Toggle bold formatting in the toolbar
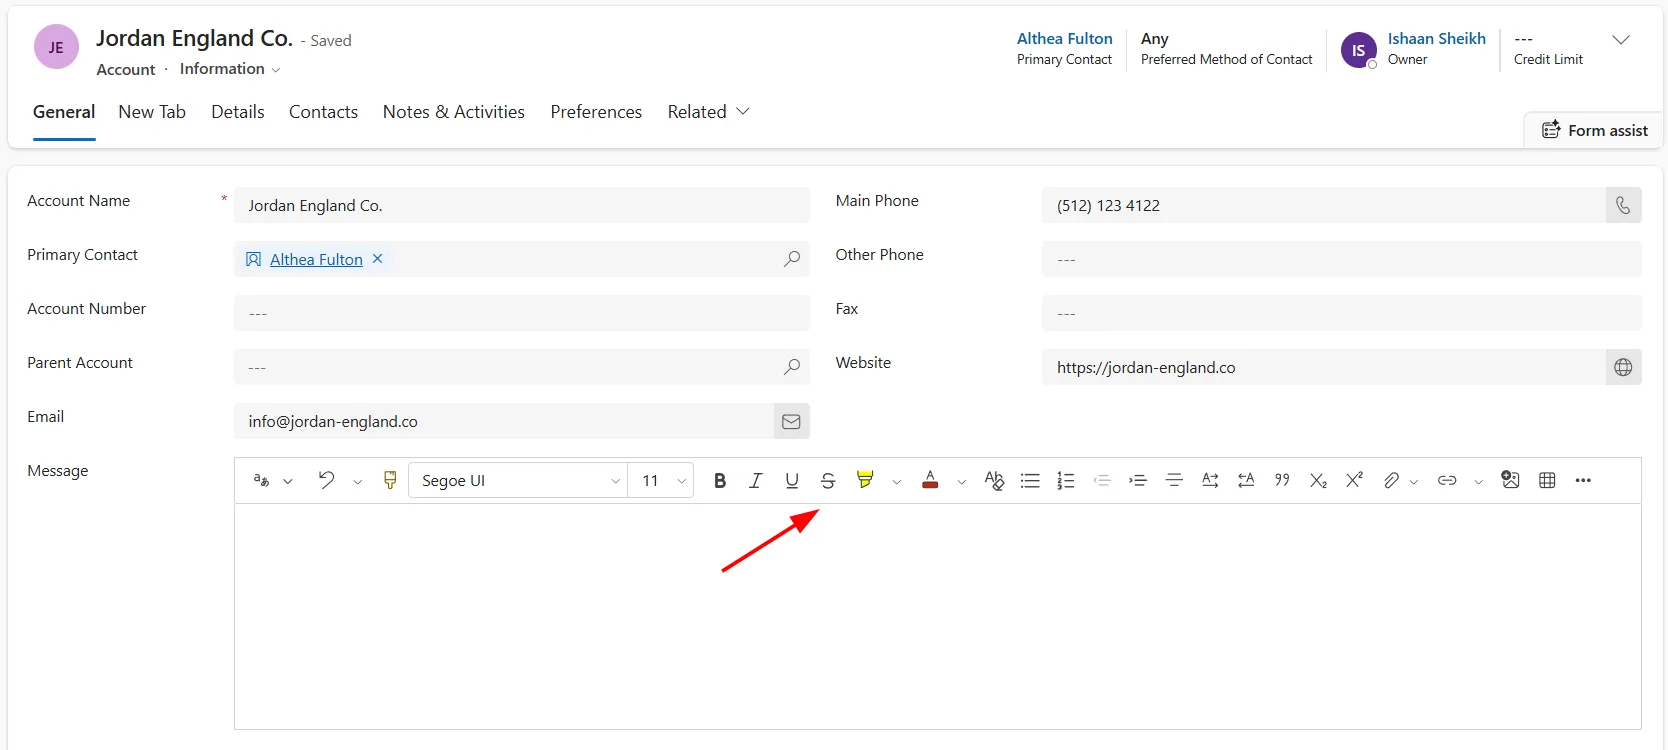Screen dimensions: 1668x750 (720, 481)
